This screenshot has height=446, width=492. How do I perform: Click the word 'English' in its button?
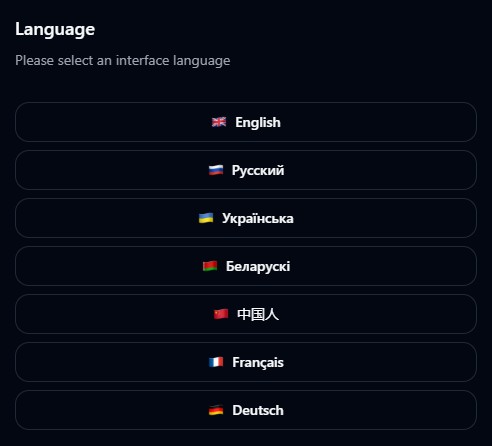point(258,122)
